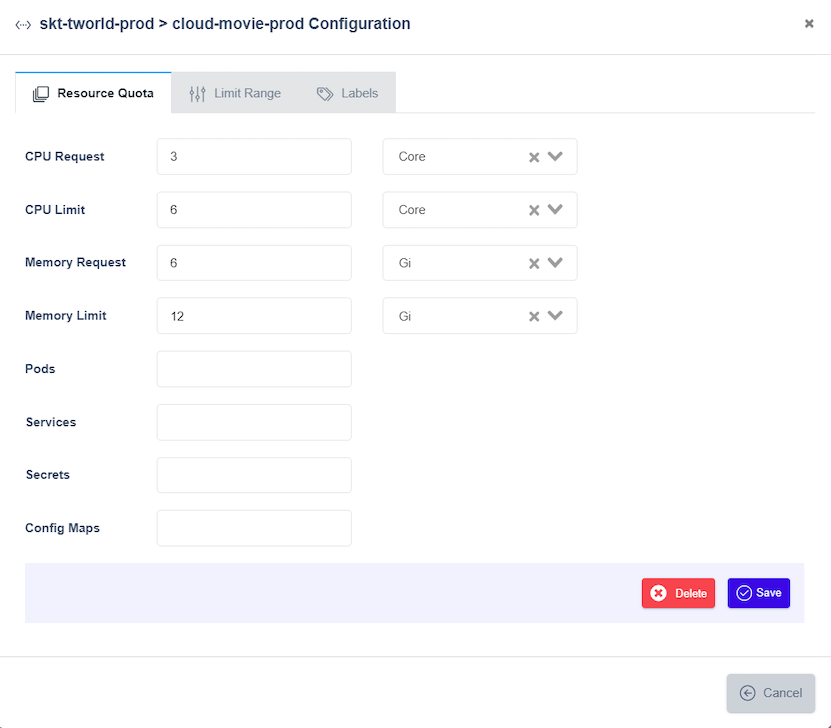Image resolution: width=831 pixels, height=728 pixels.
Task: Click the Memory Request label
Action: (x=75, y=262)
